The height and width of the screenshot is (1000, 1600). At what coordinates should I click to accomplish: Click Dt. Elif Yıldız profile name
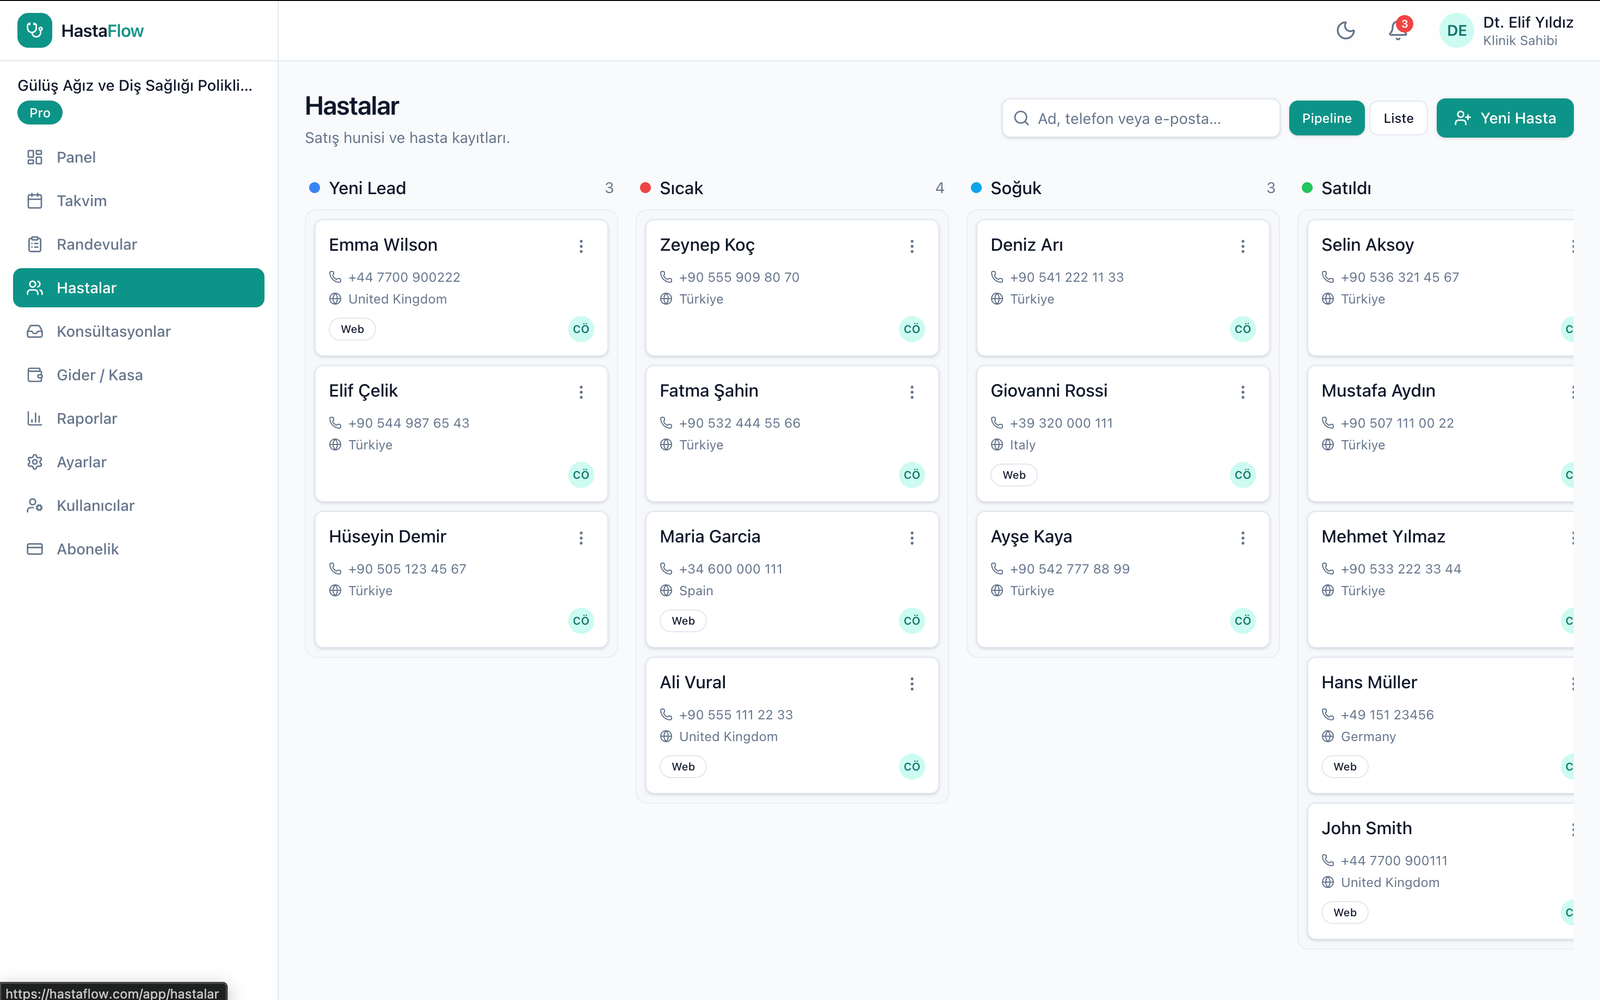pyautogui.click(x=1528, y=22)
